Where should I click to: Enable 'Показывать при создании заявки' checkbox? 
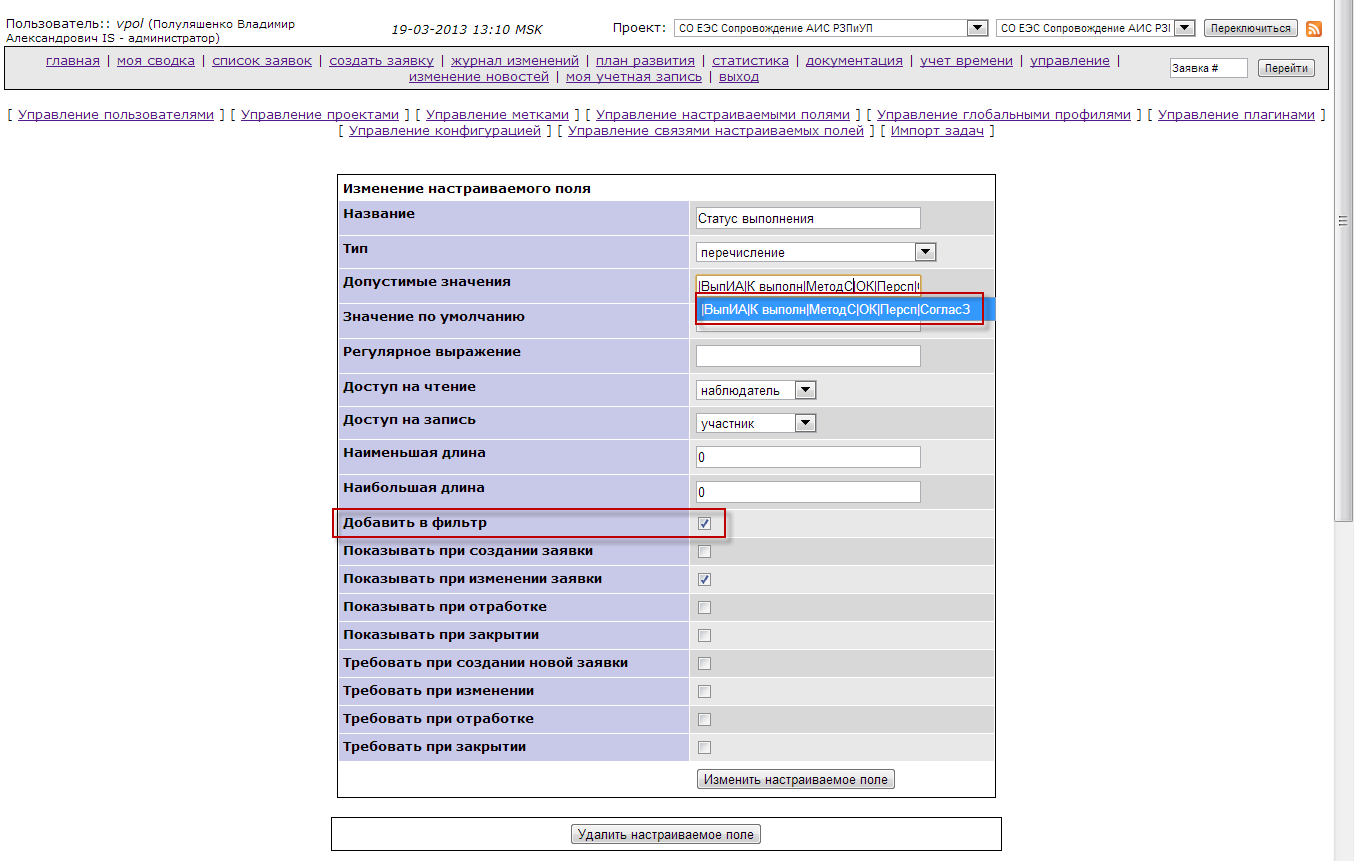coord(704,551)
